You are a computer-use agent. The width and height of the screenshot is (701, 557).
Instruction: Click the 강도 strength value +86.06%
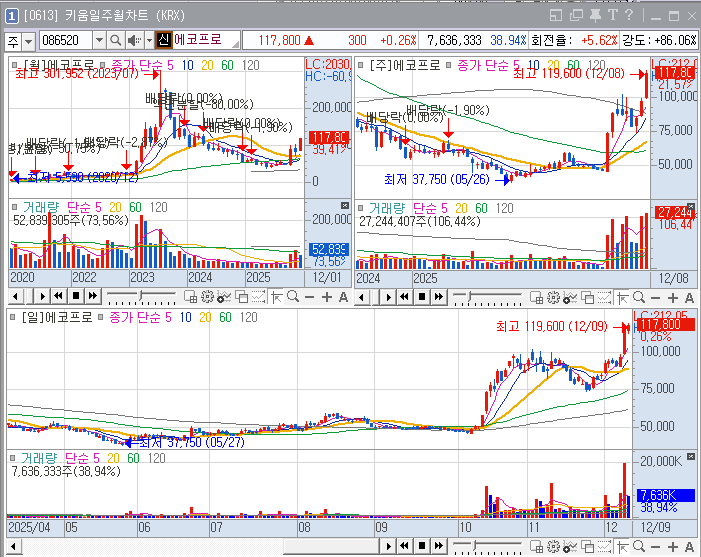(675, 40)
